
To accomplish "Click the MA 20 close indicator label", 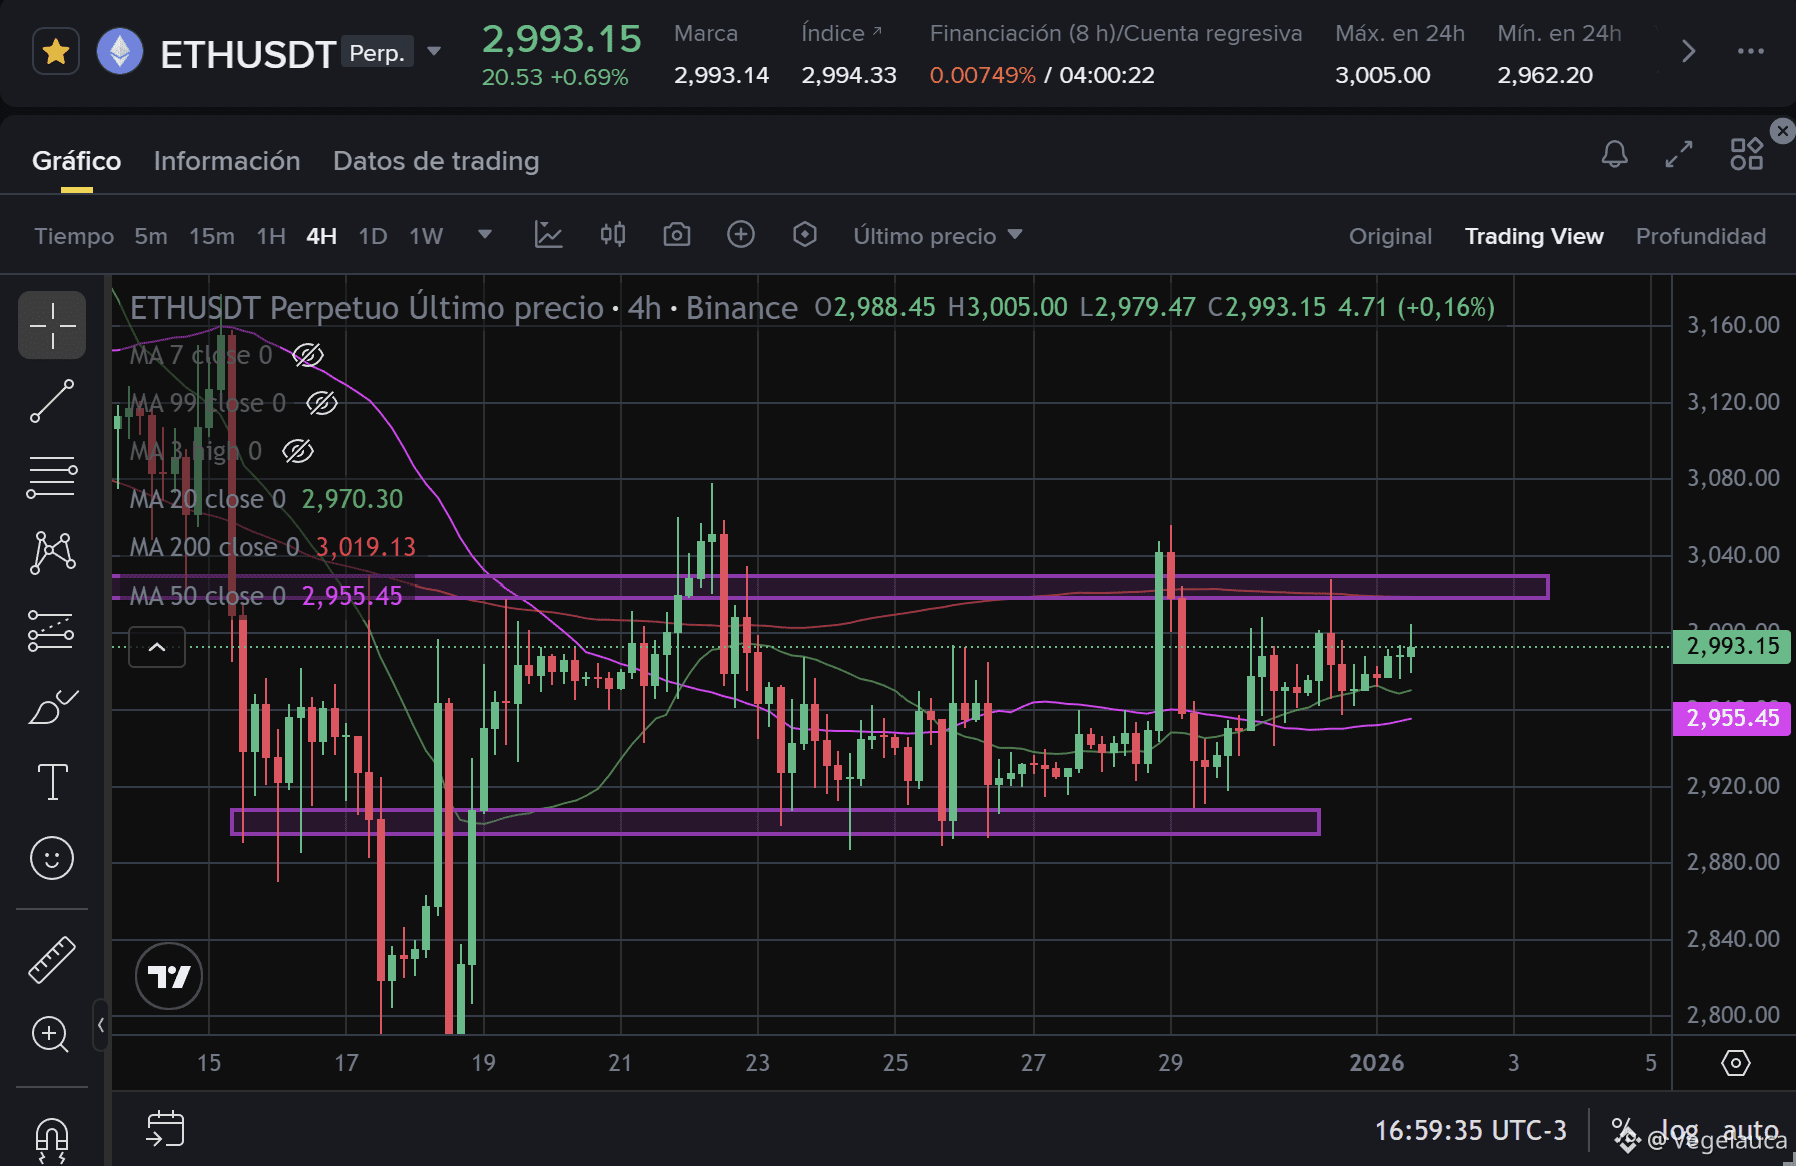I will click(x=208, y=499).
